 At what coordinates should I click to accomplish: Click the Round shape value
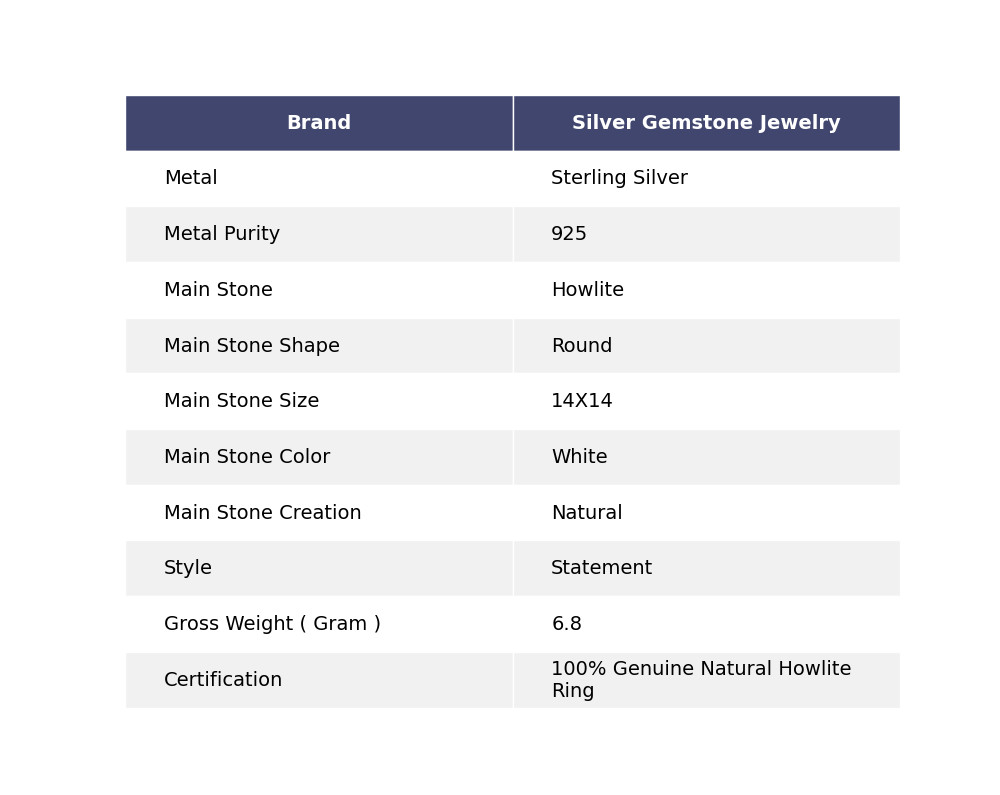pyautogui.click(x=581, y=346)
